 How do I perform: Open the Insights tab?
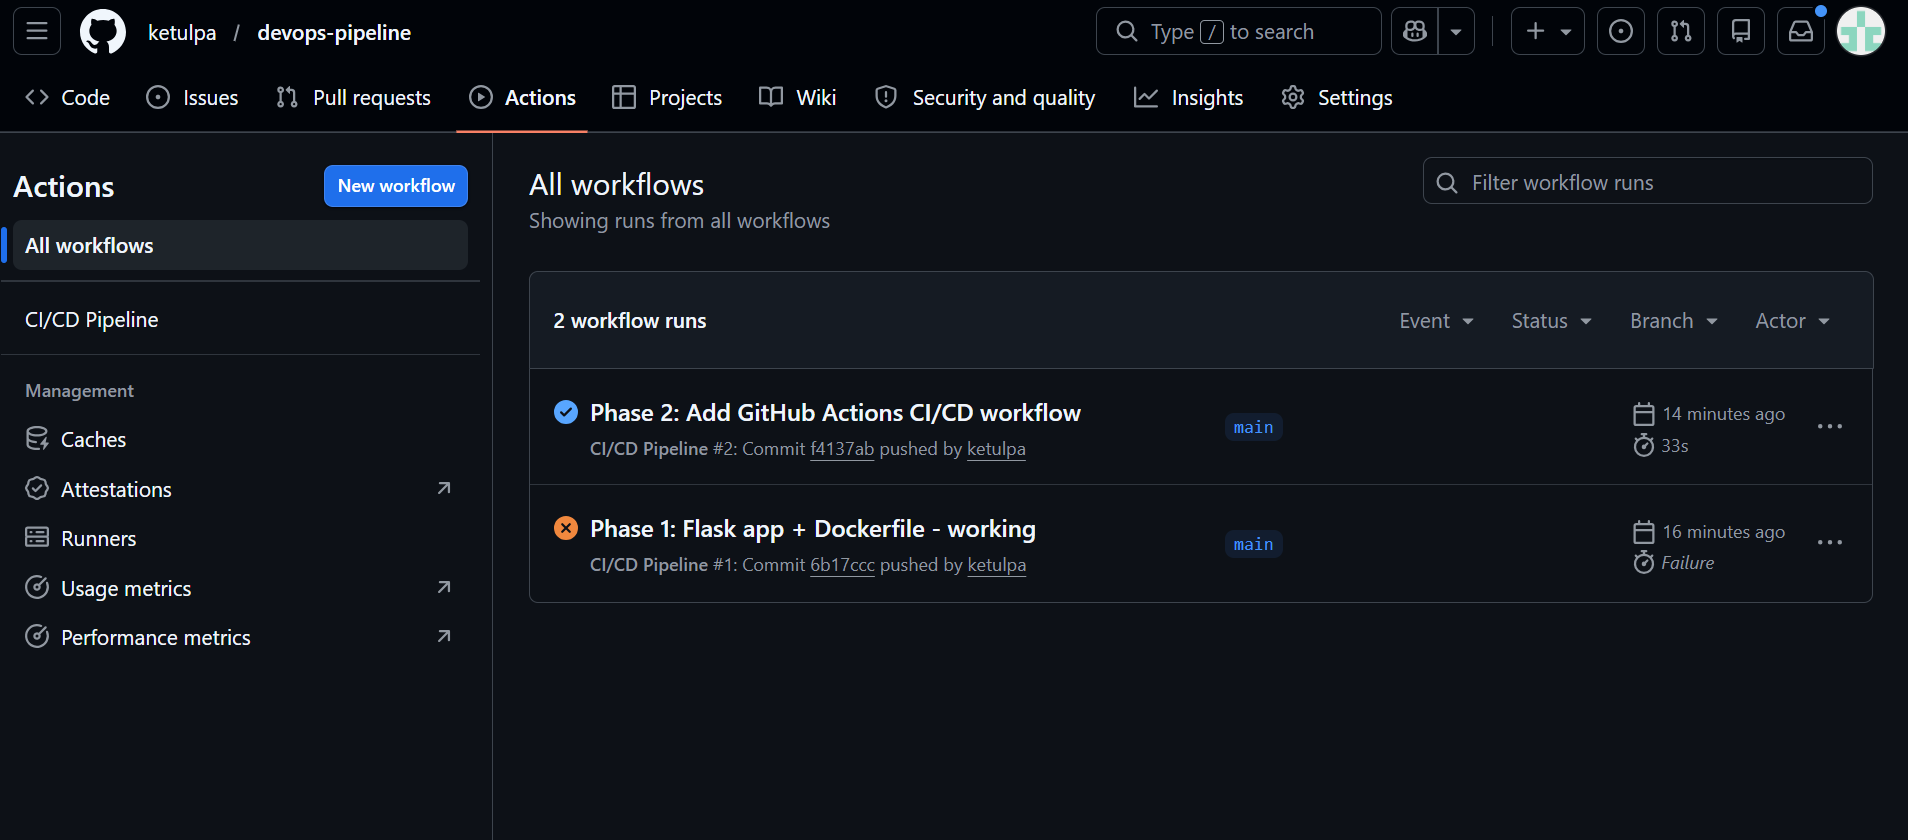pyautogui.click(x=1188, y=97)
